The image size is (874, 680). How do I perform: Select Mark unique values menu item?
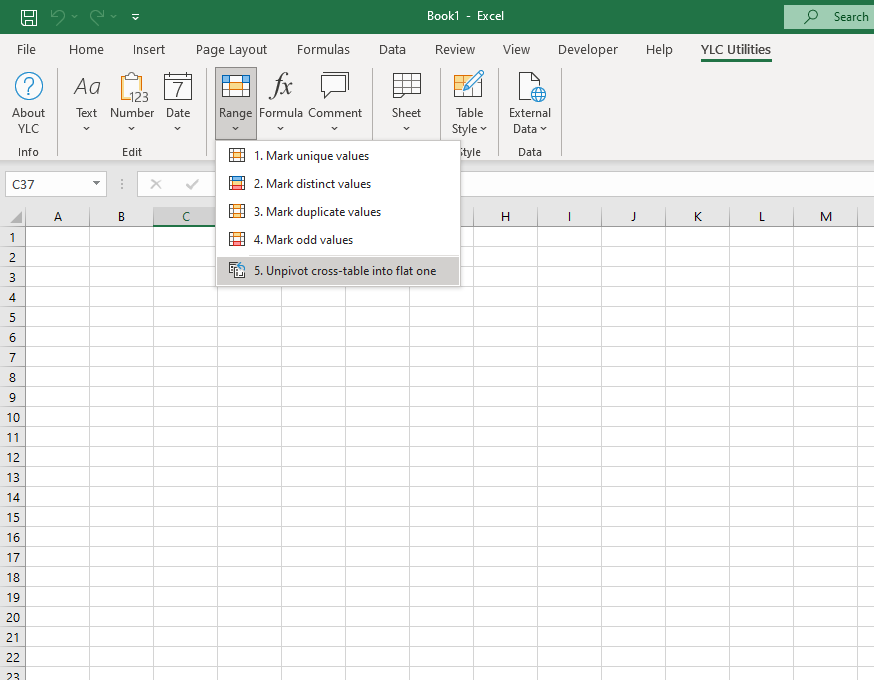(x=310, y=156)
